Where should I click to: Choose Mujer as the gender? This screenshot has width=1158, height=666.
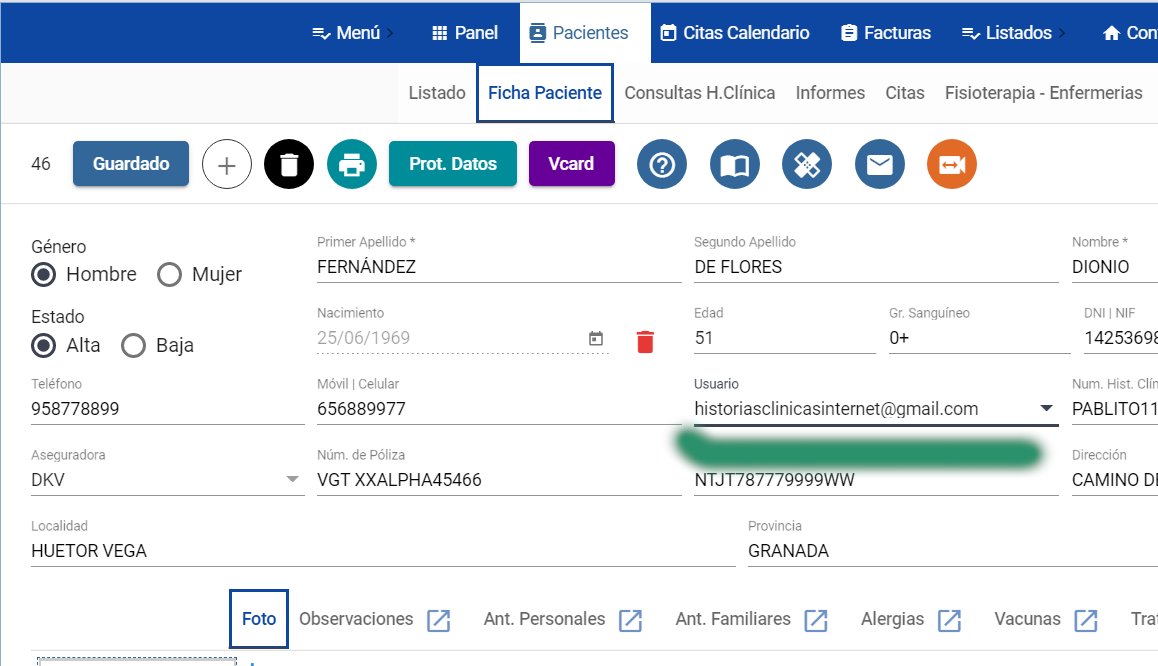(x=169, y=274)
